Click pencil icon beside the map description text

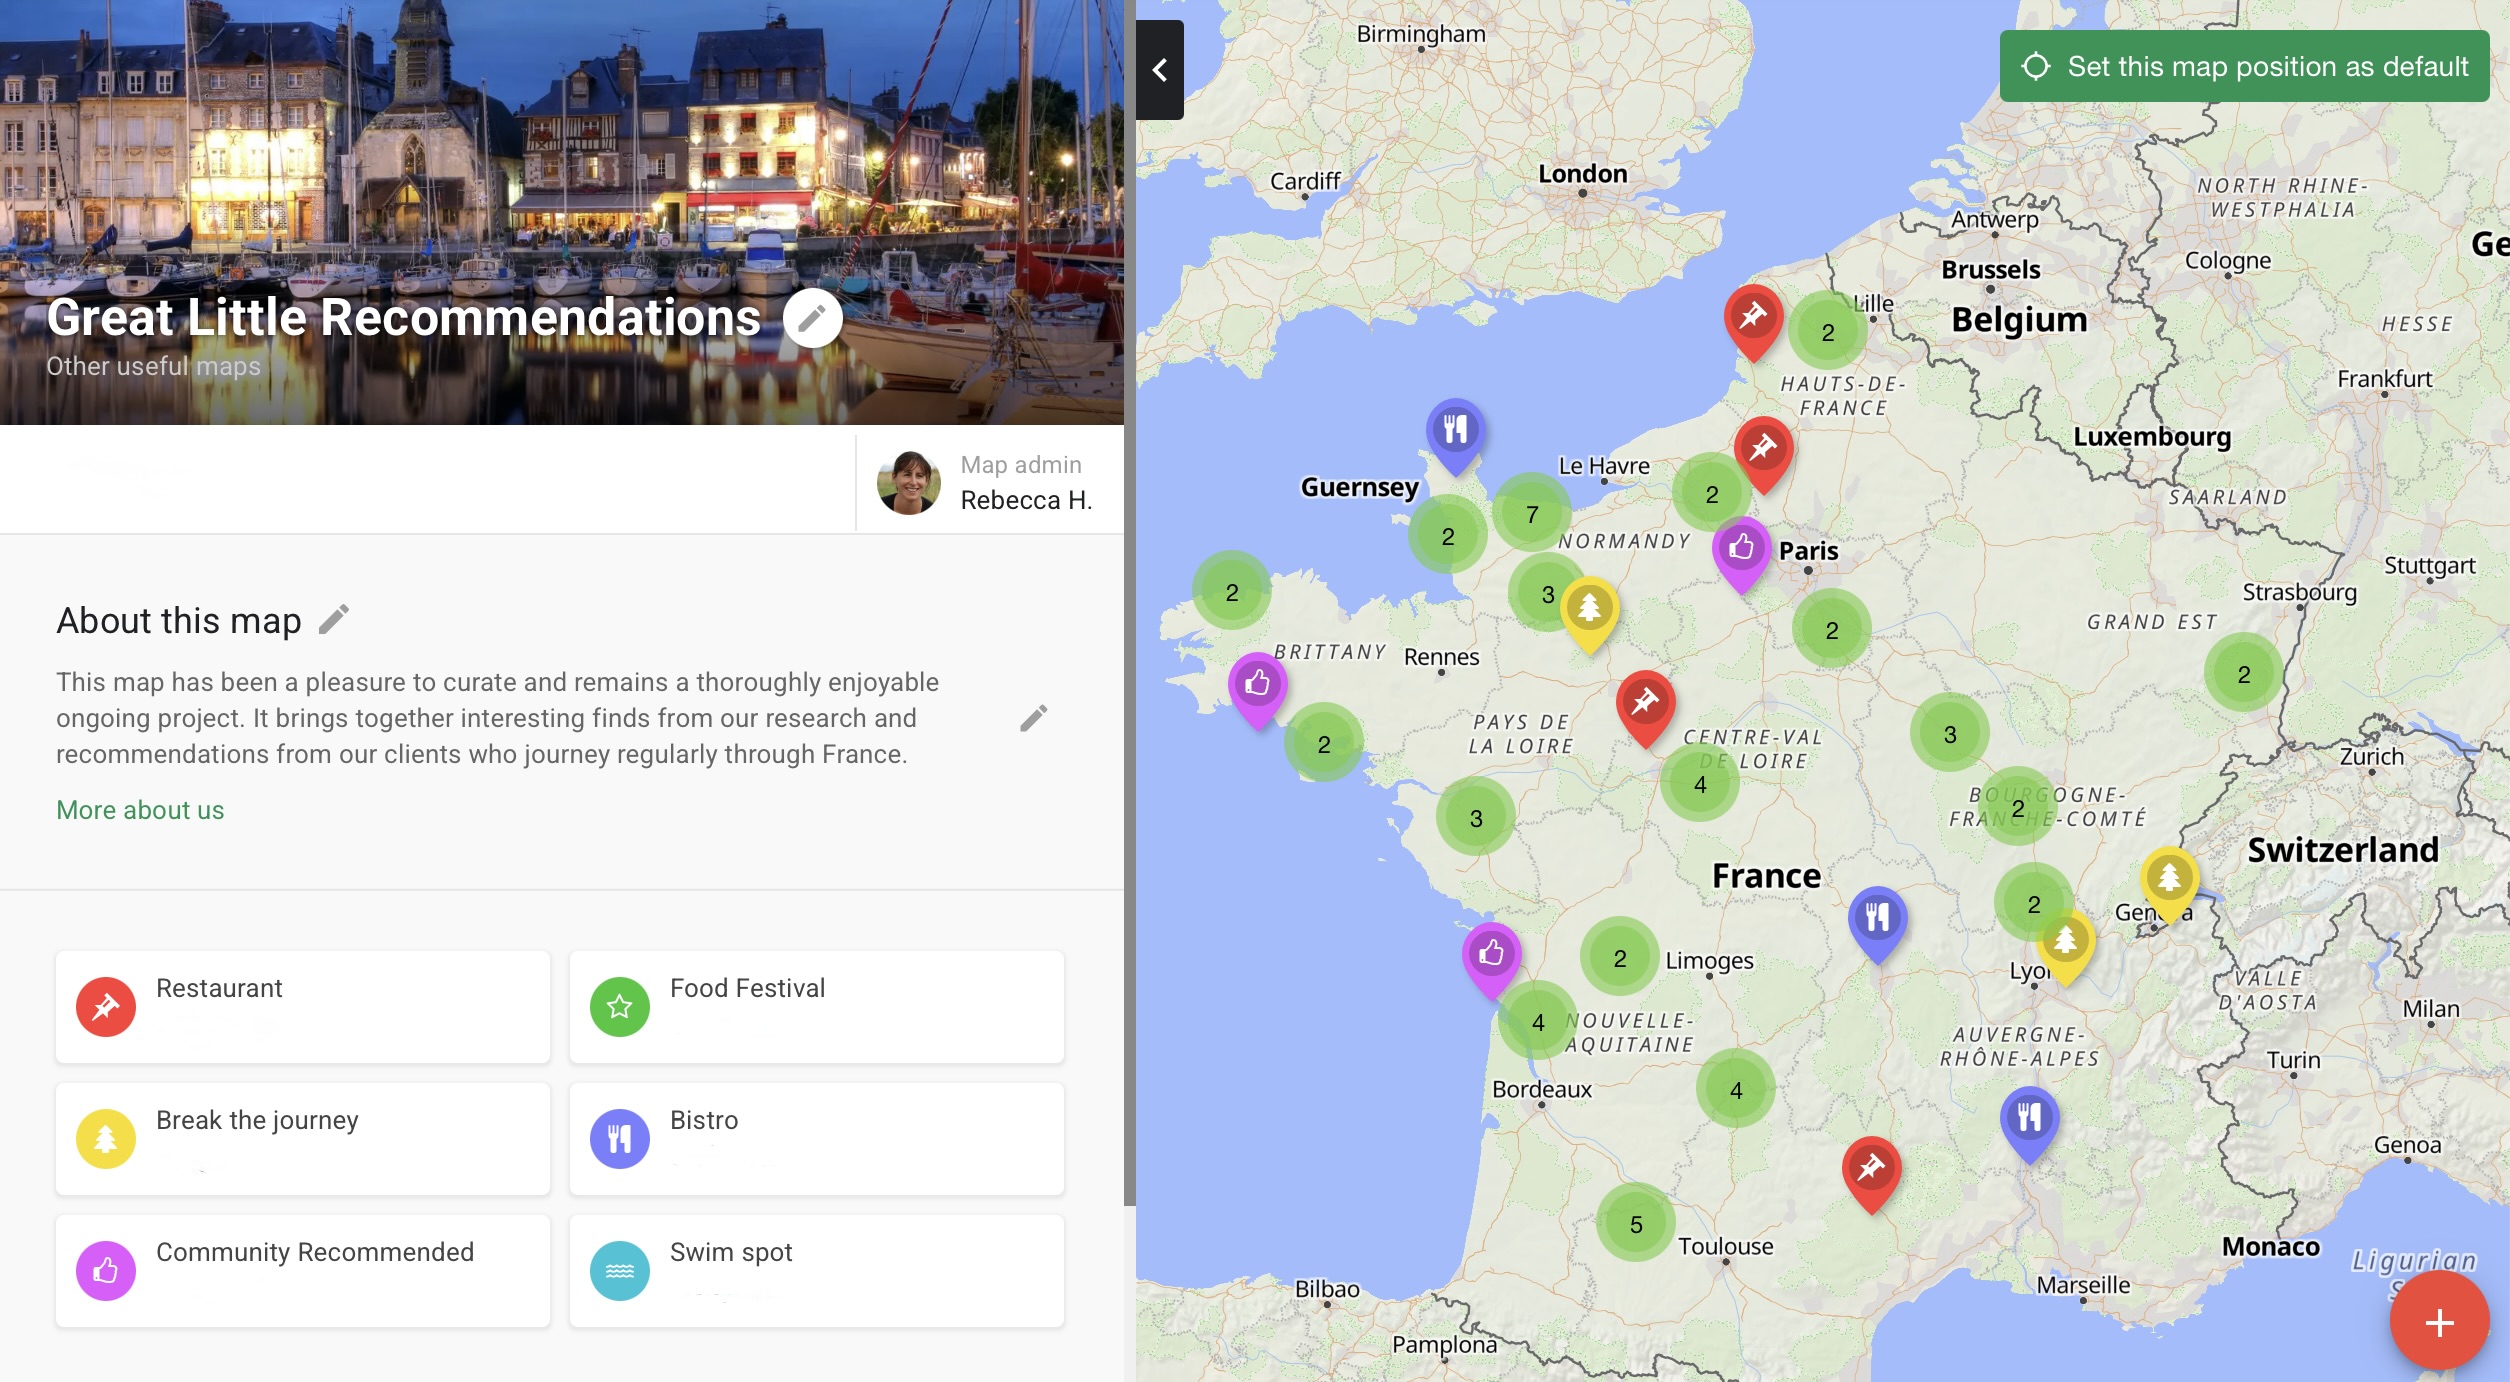point(1033,718)
